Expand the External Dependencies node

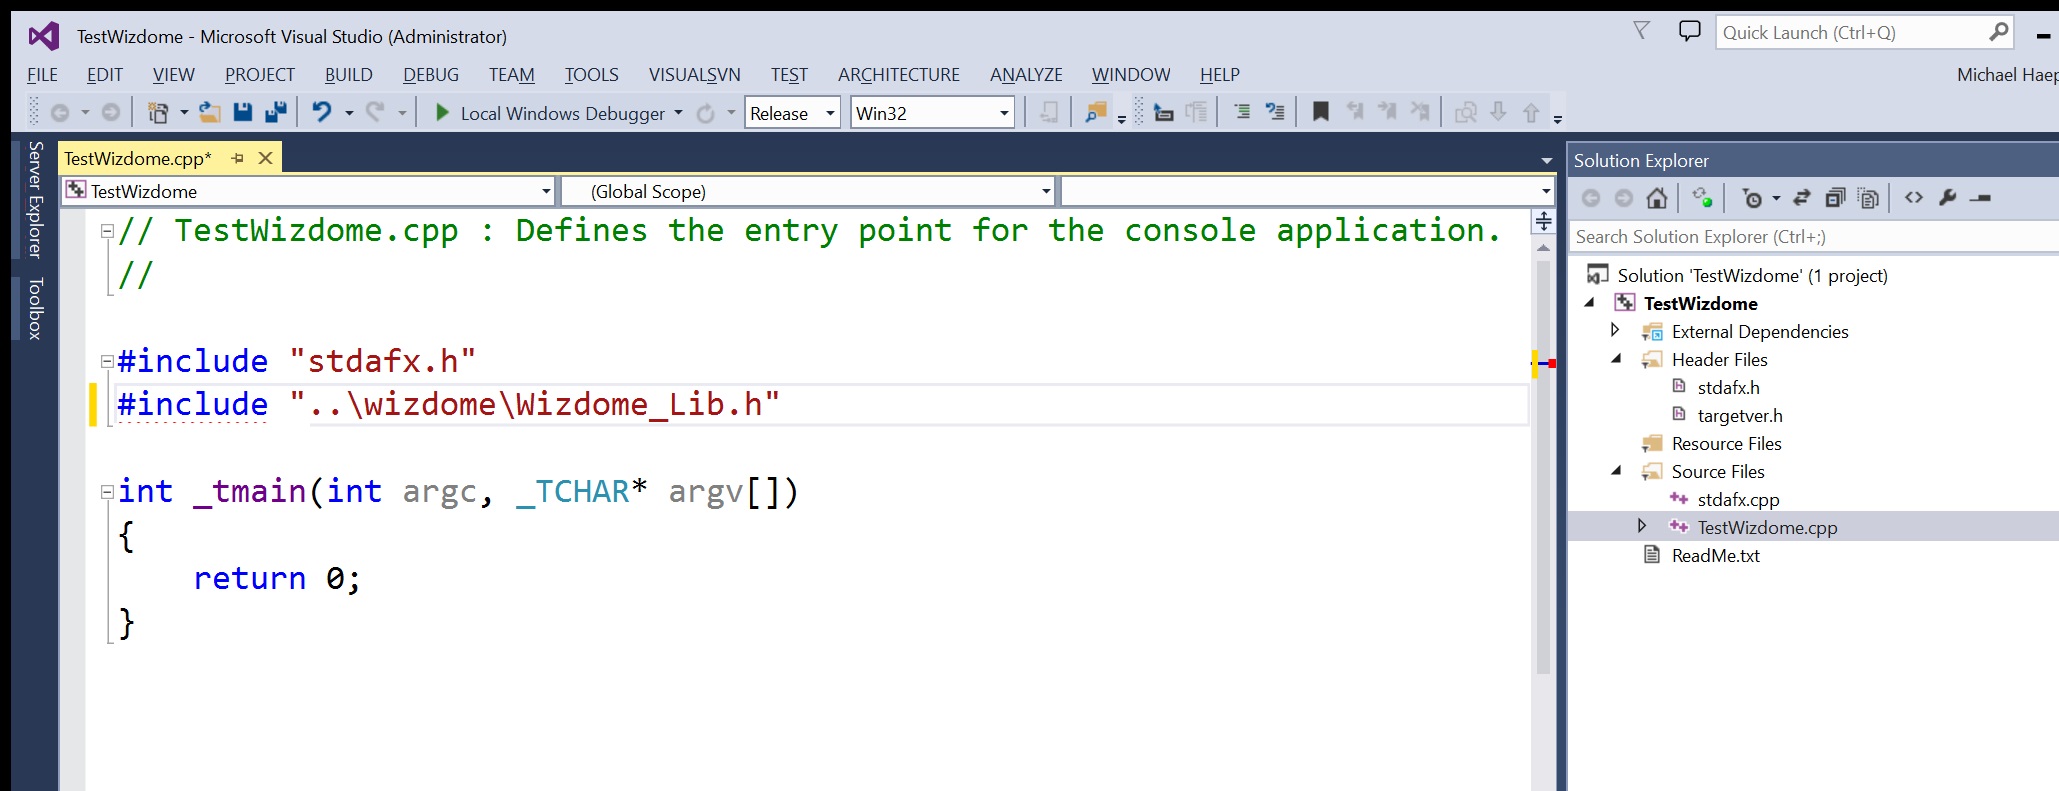click(x=1615, y=330)
